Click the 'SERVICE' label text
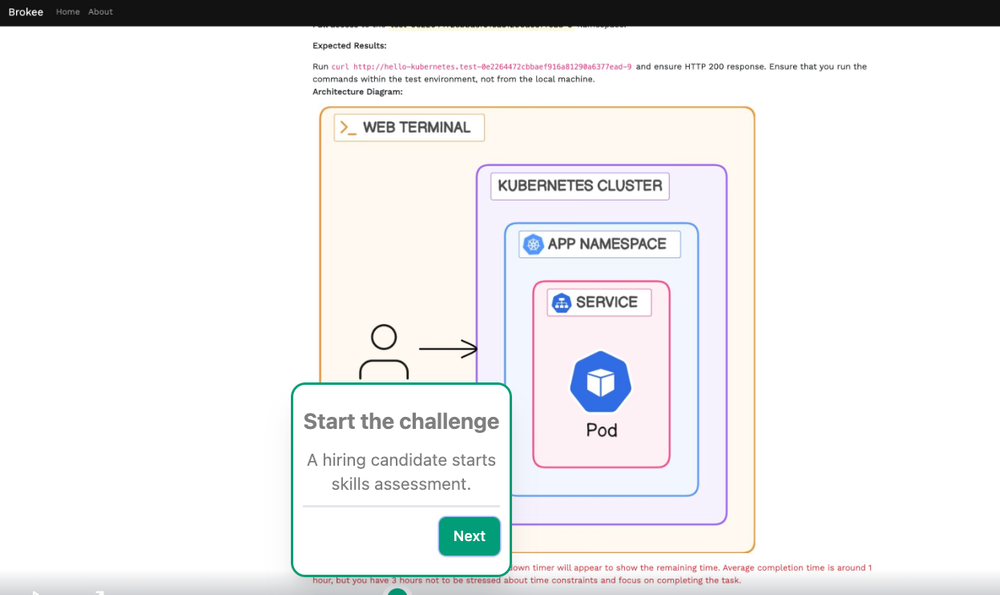The image size is (1000, 595). [607, 302]
